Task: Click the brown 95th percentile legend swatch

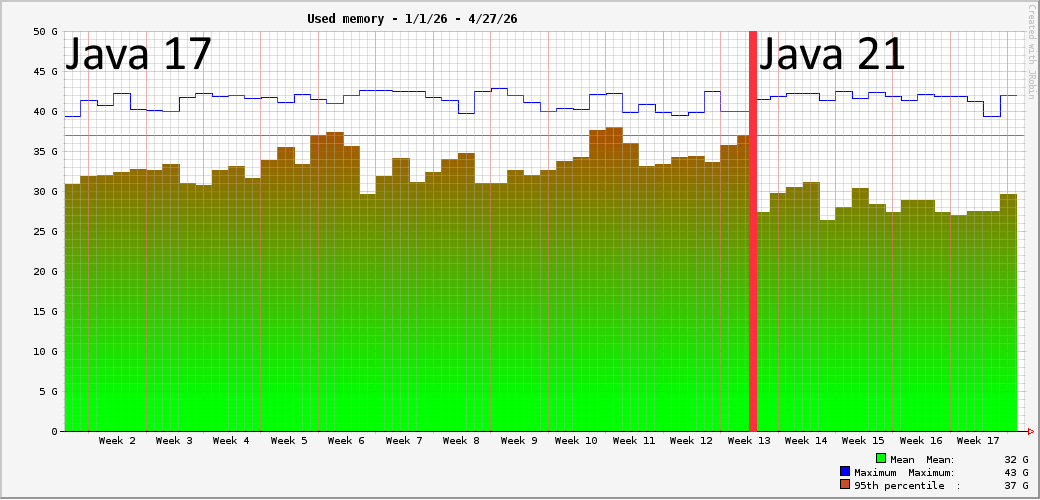Action: [845, 485]
